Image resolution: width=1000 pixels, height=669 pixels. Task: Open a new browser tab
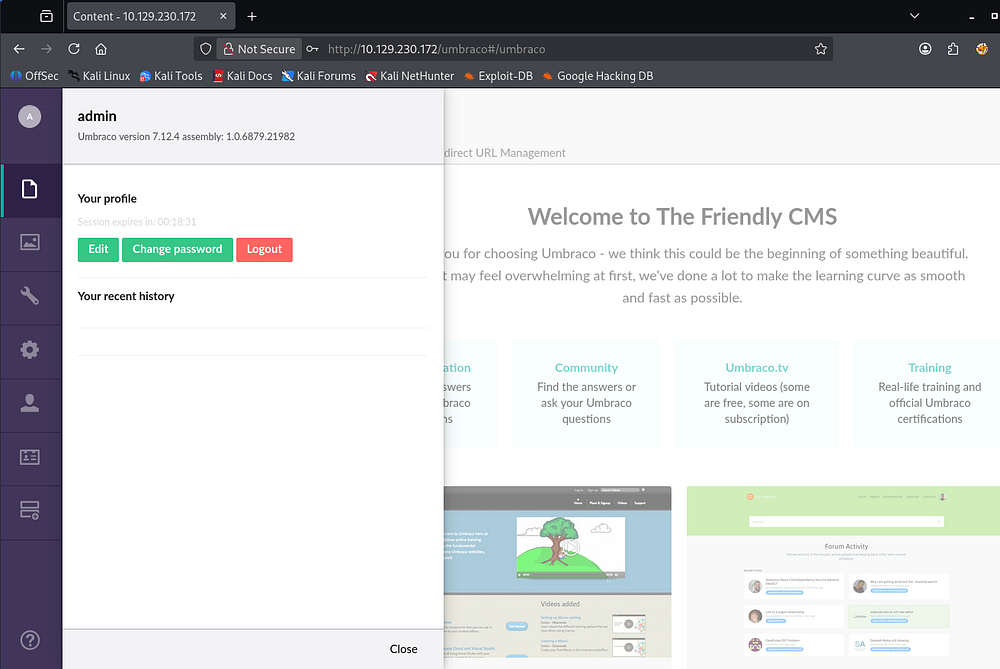[252, 17]
